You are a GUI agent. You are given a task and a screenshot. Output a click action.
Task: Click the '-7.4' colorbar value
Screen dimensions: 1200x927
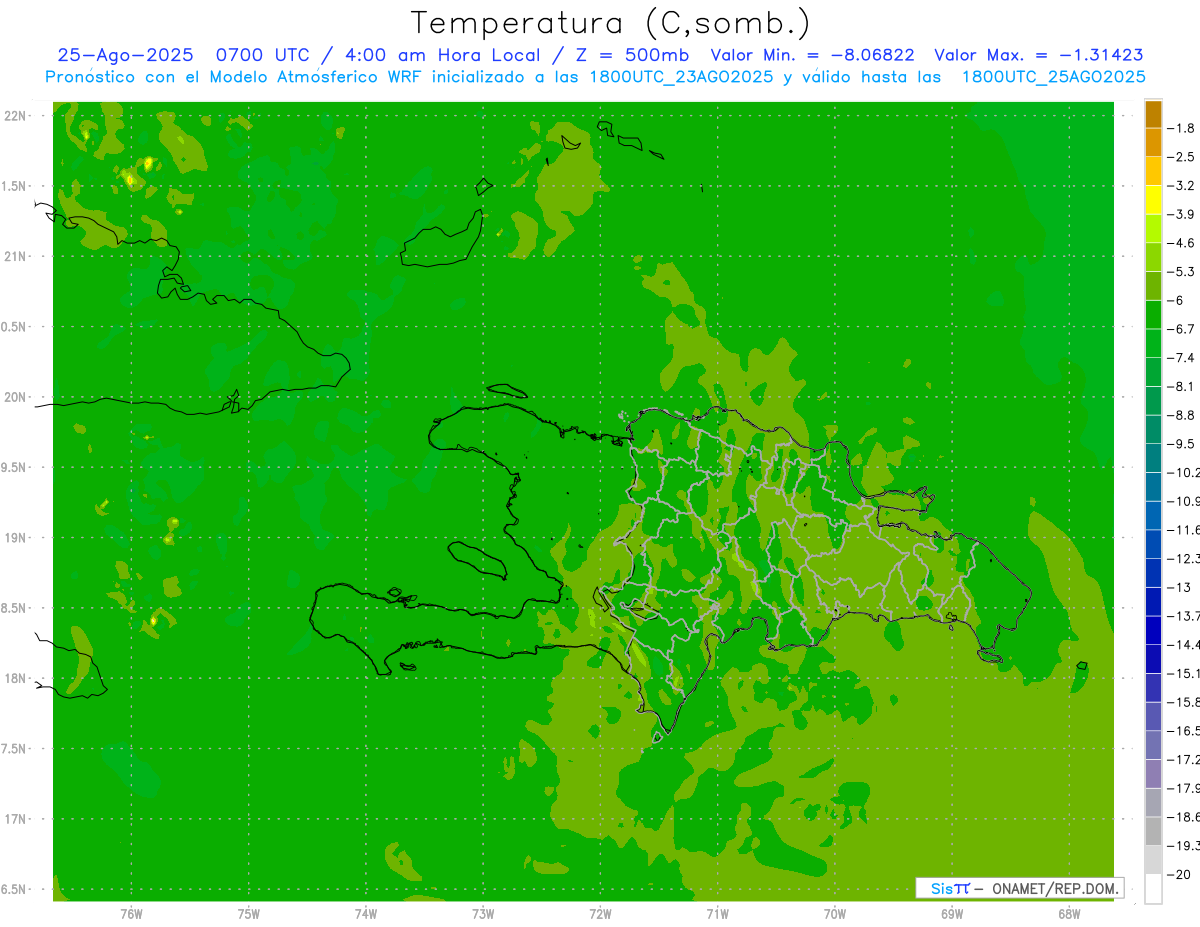(1181, 358)
